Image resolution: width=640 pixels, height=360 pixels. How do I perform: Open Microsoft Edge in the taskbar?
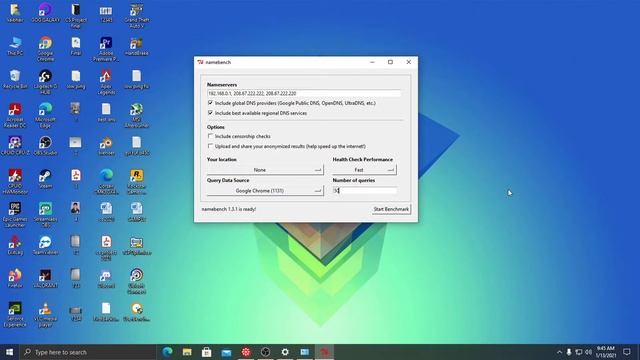(x=167, y=352)
